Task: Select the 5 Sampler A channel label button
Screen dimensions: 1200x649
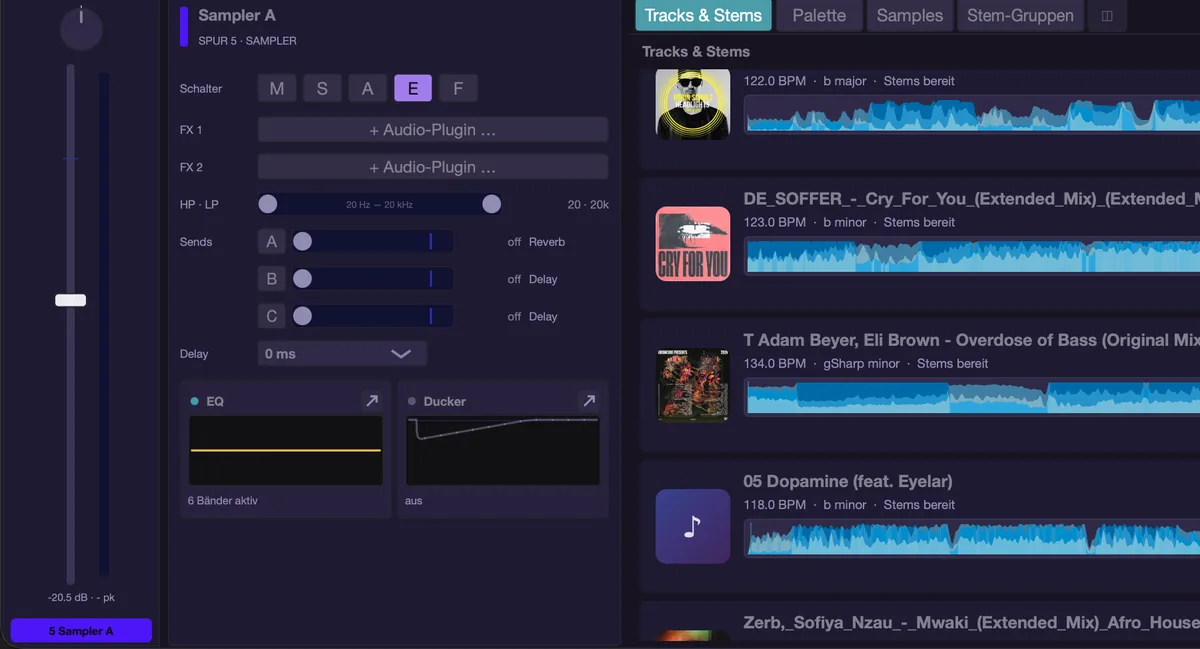Action: pyautogui.click(x=81, y=631)
